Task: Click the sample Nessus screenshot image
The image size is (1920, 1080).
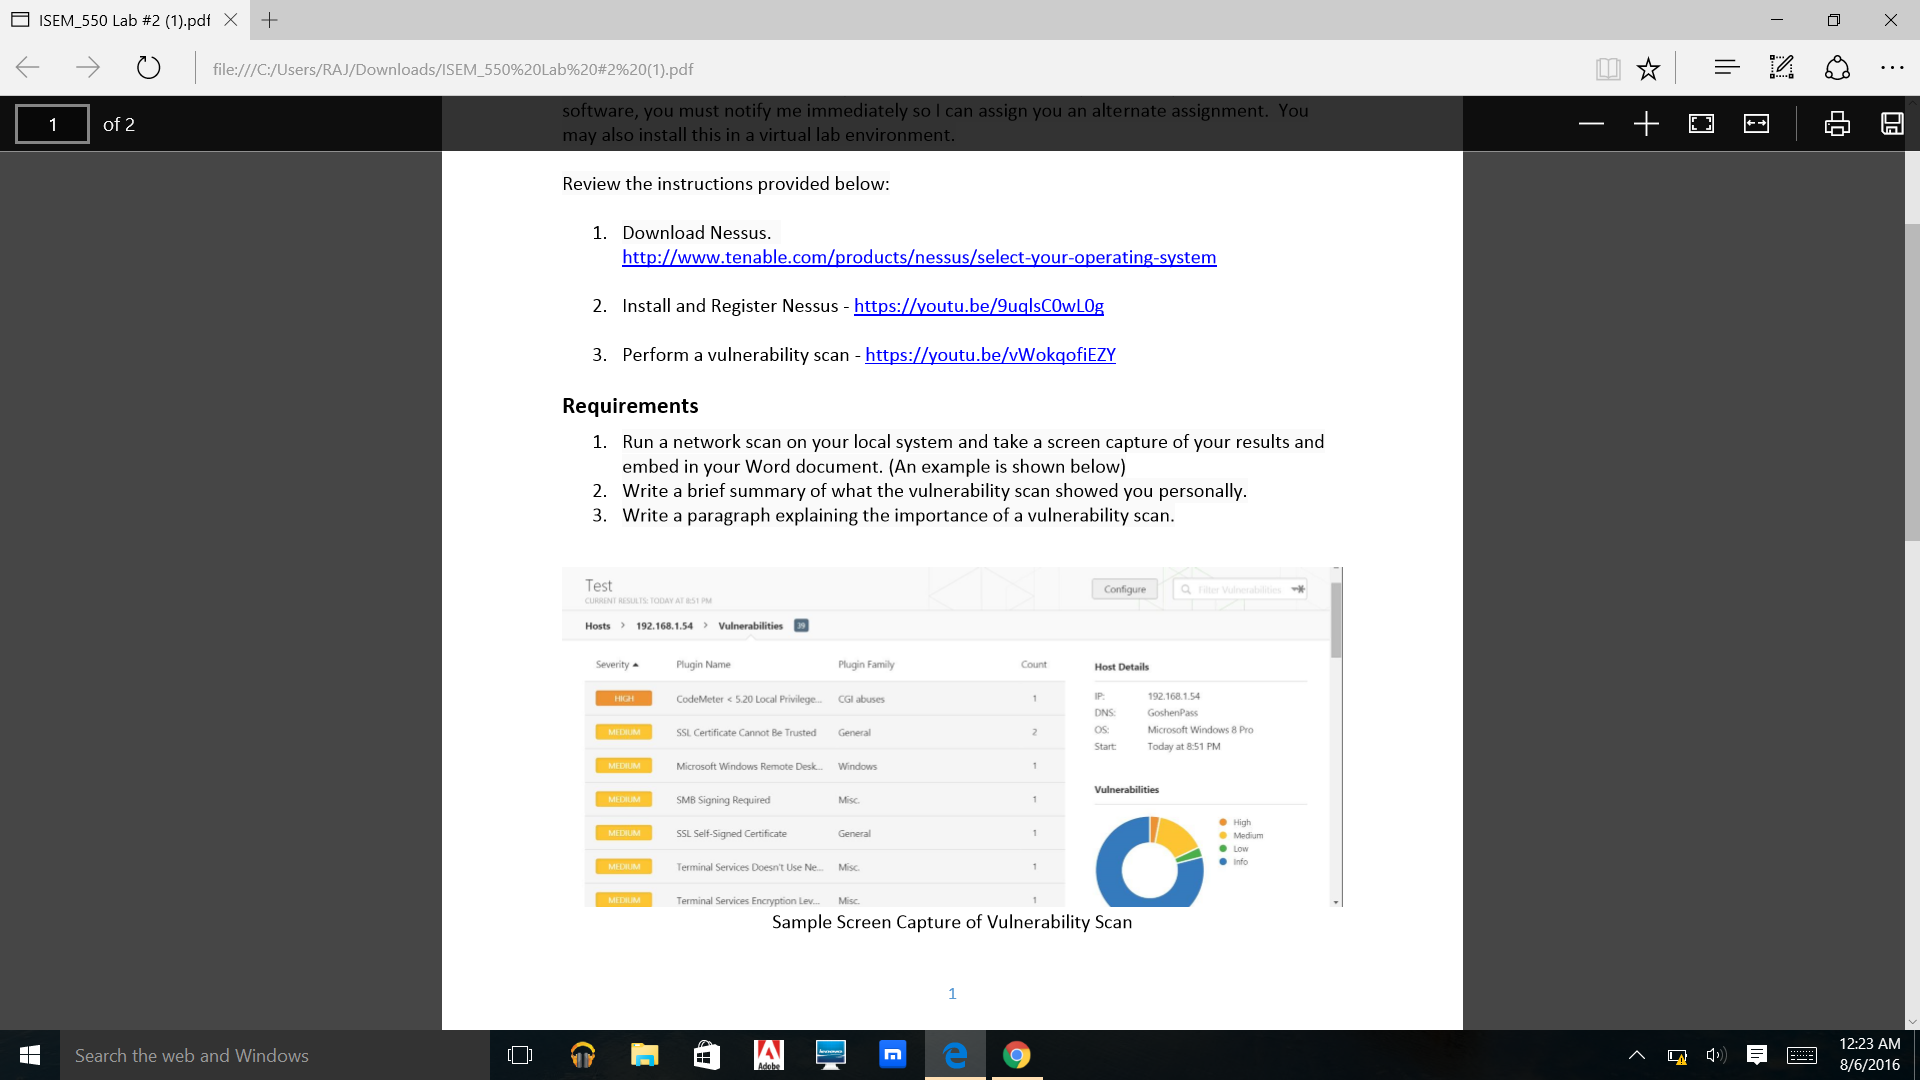Action: coord(952,737)
